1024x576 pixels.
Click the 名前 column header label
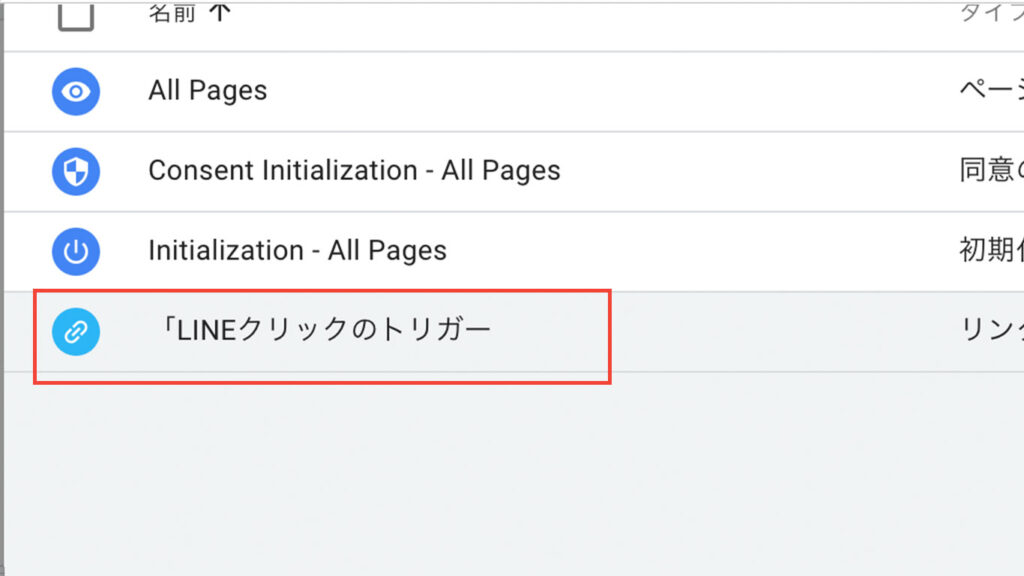pyautogui.click(x=172, y=12)
